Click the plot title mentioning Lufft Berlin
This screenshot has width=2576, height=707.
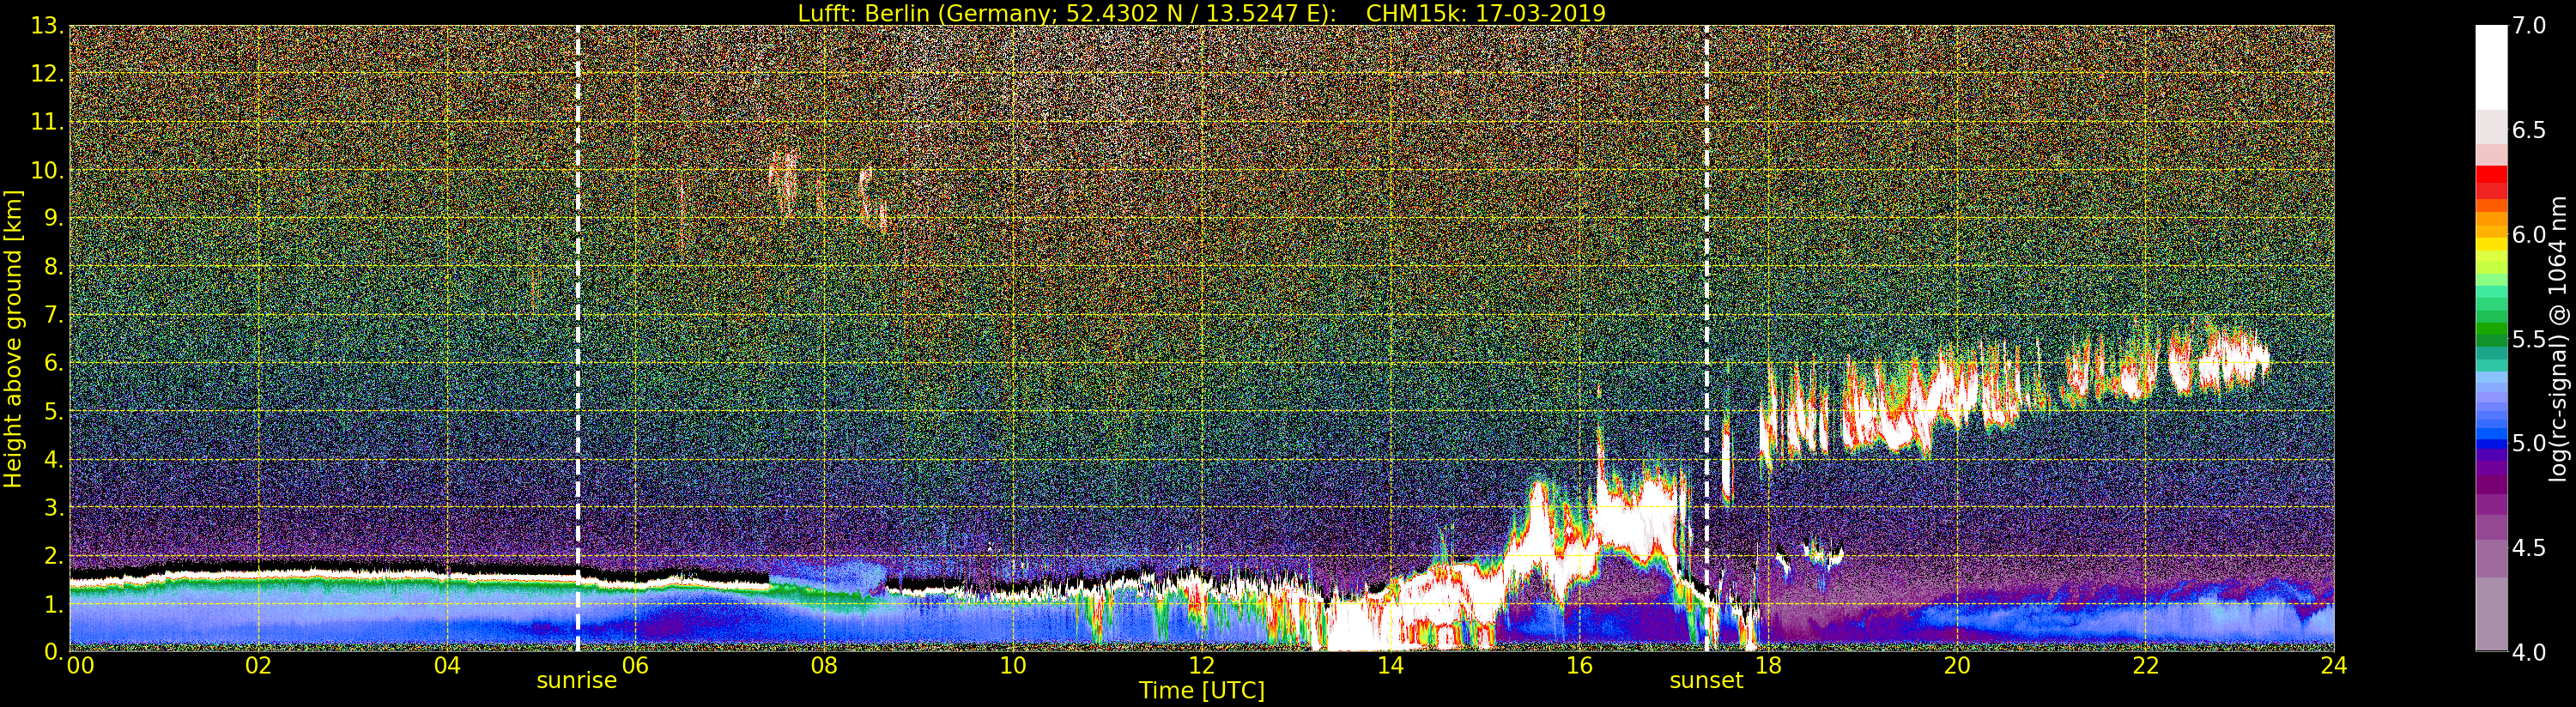(1201, 13)
